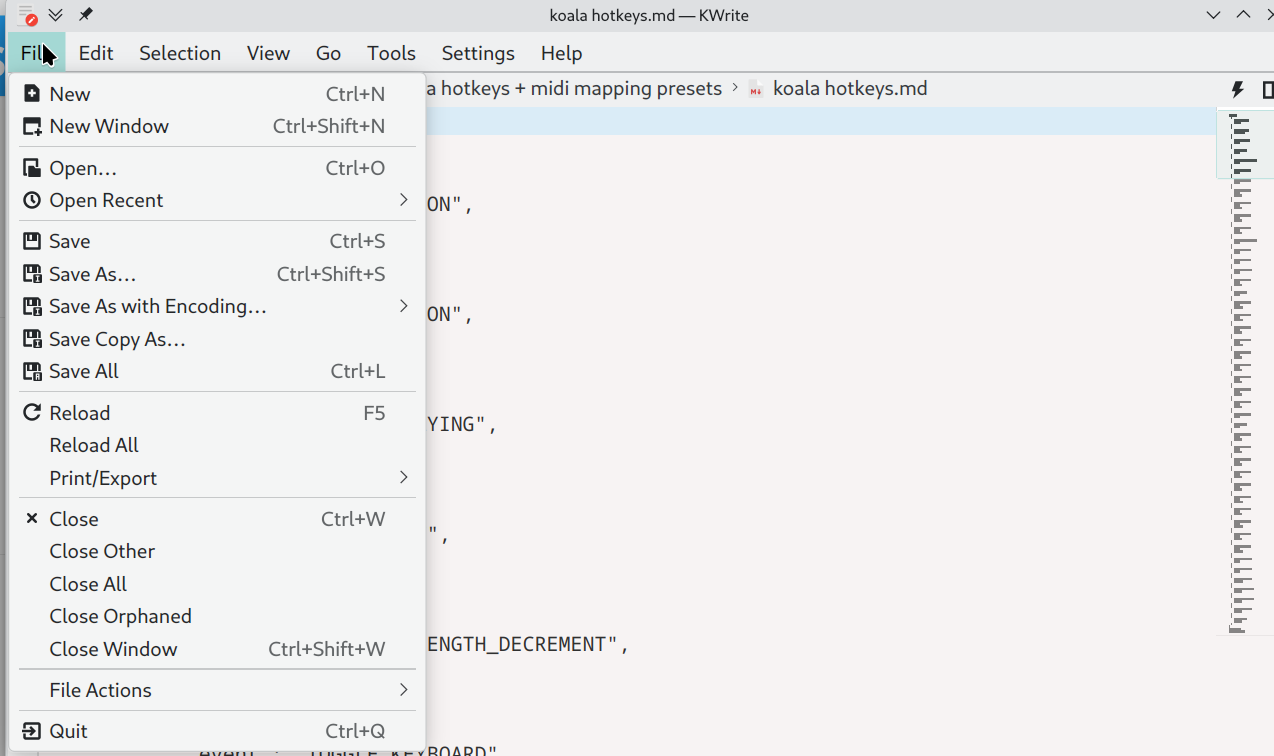1274x756 pixels.
Task: Open the Selection menu
Action: 180,53
